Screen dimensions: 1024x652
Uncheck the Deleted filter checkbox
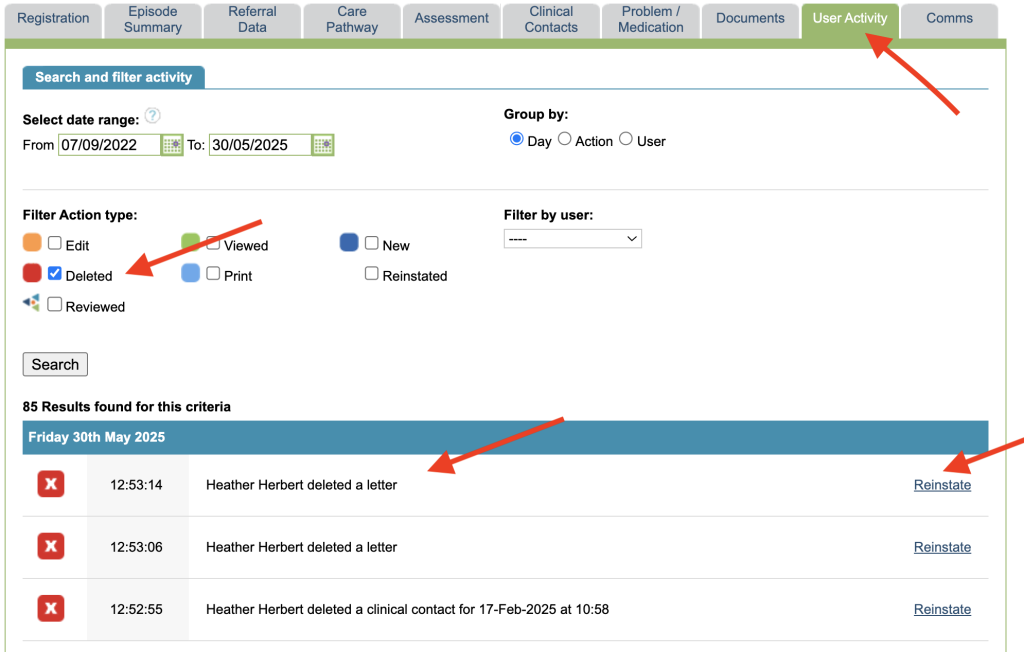pyautogui.click(x=55, y=274)
